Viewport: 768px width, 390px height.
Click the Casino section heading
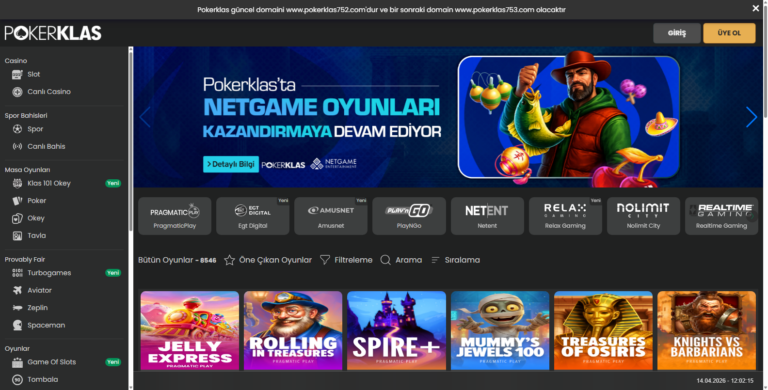click(x=16, y=61)
